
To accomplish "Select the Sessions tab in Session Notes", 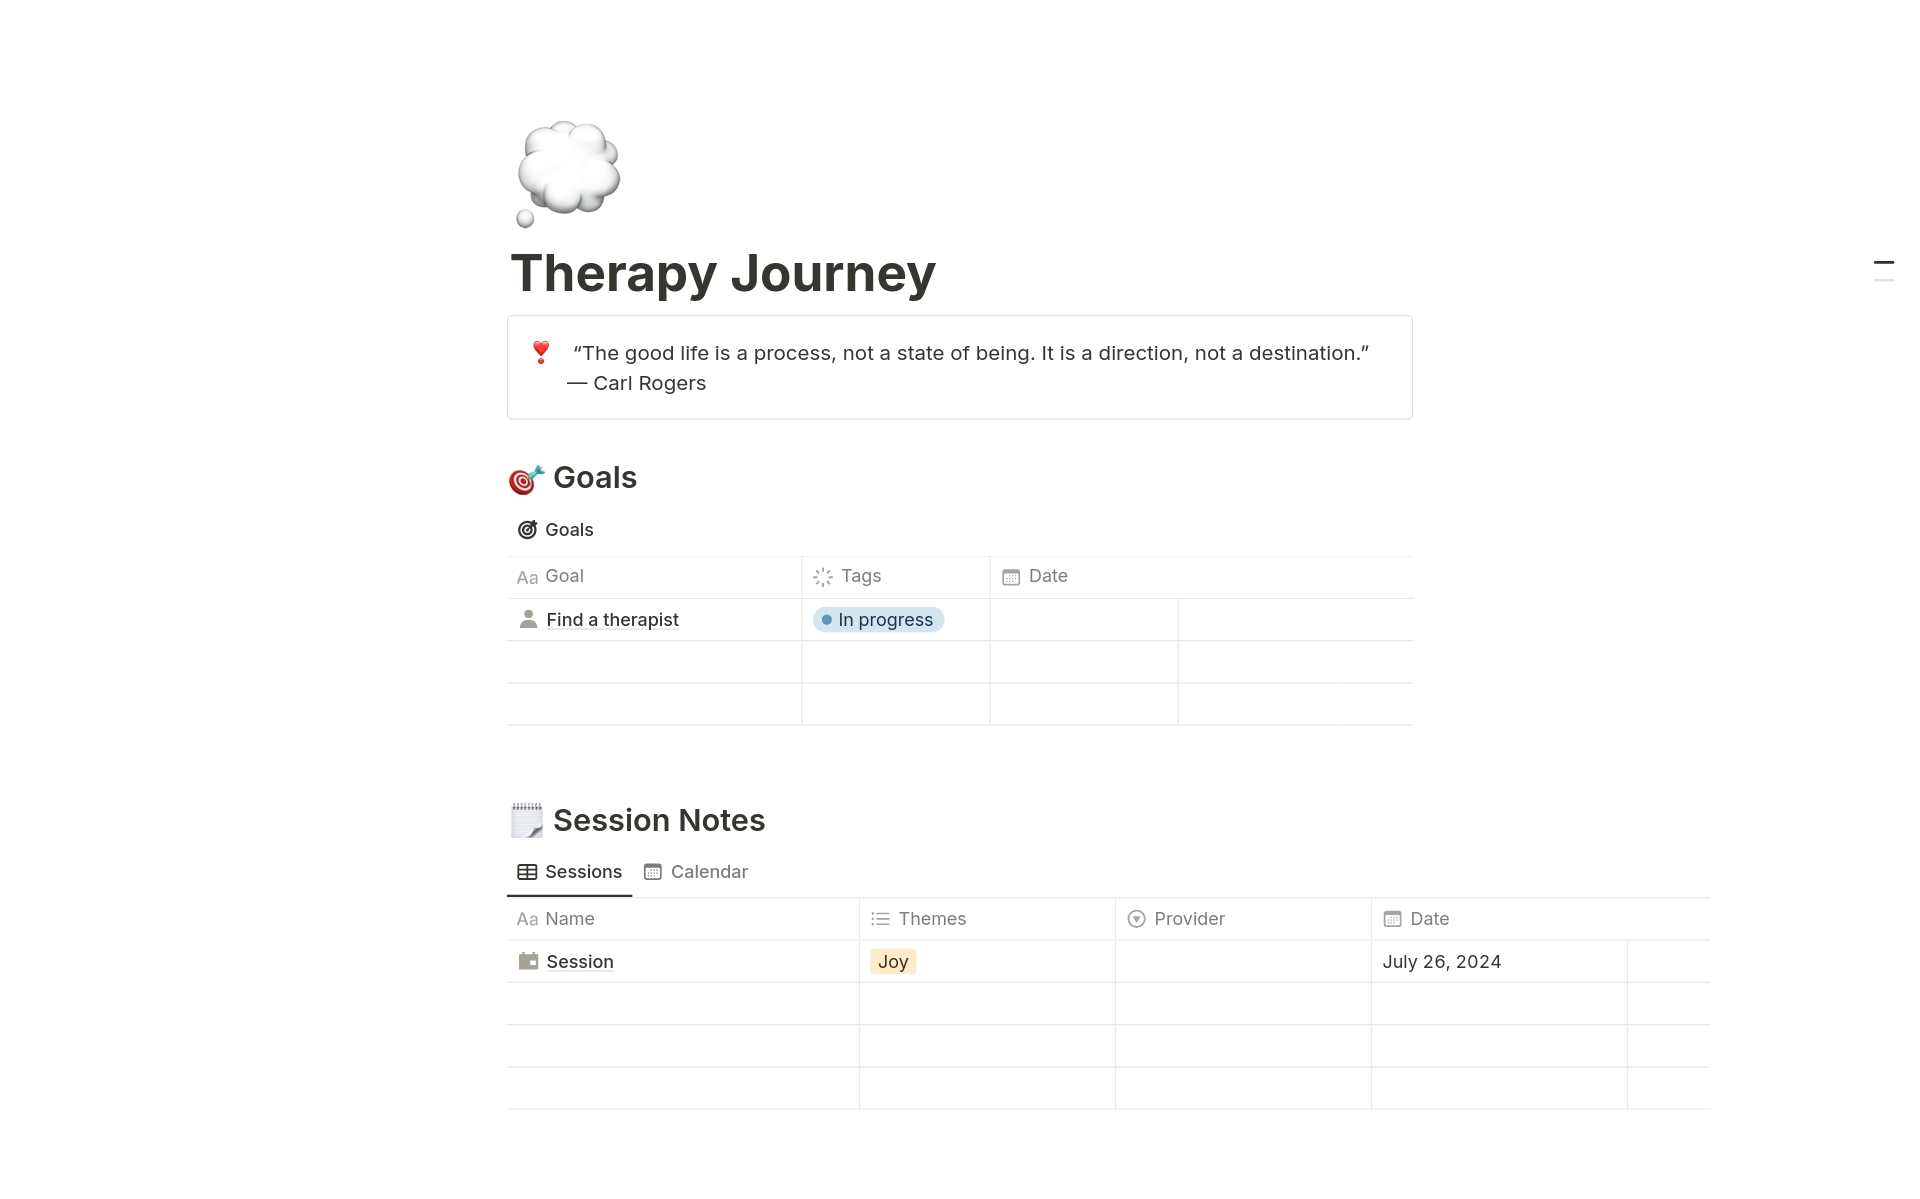I will click(x=569, y=872).
